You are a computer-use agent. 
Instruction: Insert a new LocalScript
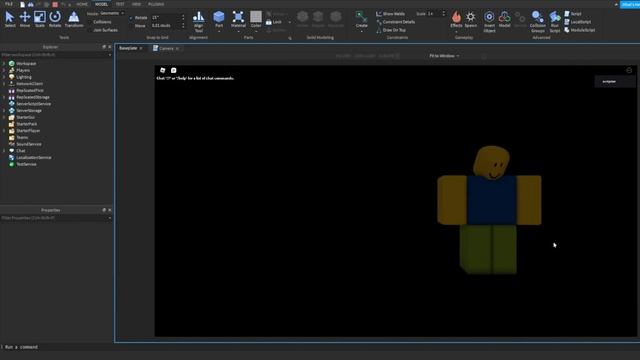click(577, 22)
